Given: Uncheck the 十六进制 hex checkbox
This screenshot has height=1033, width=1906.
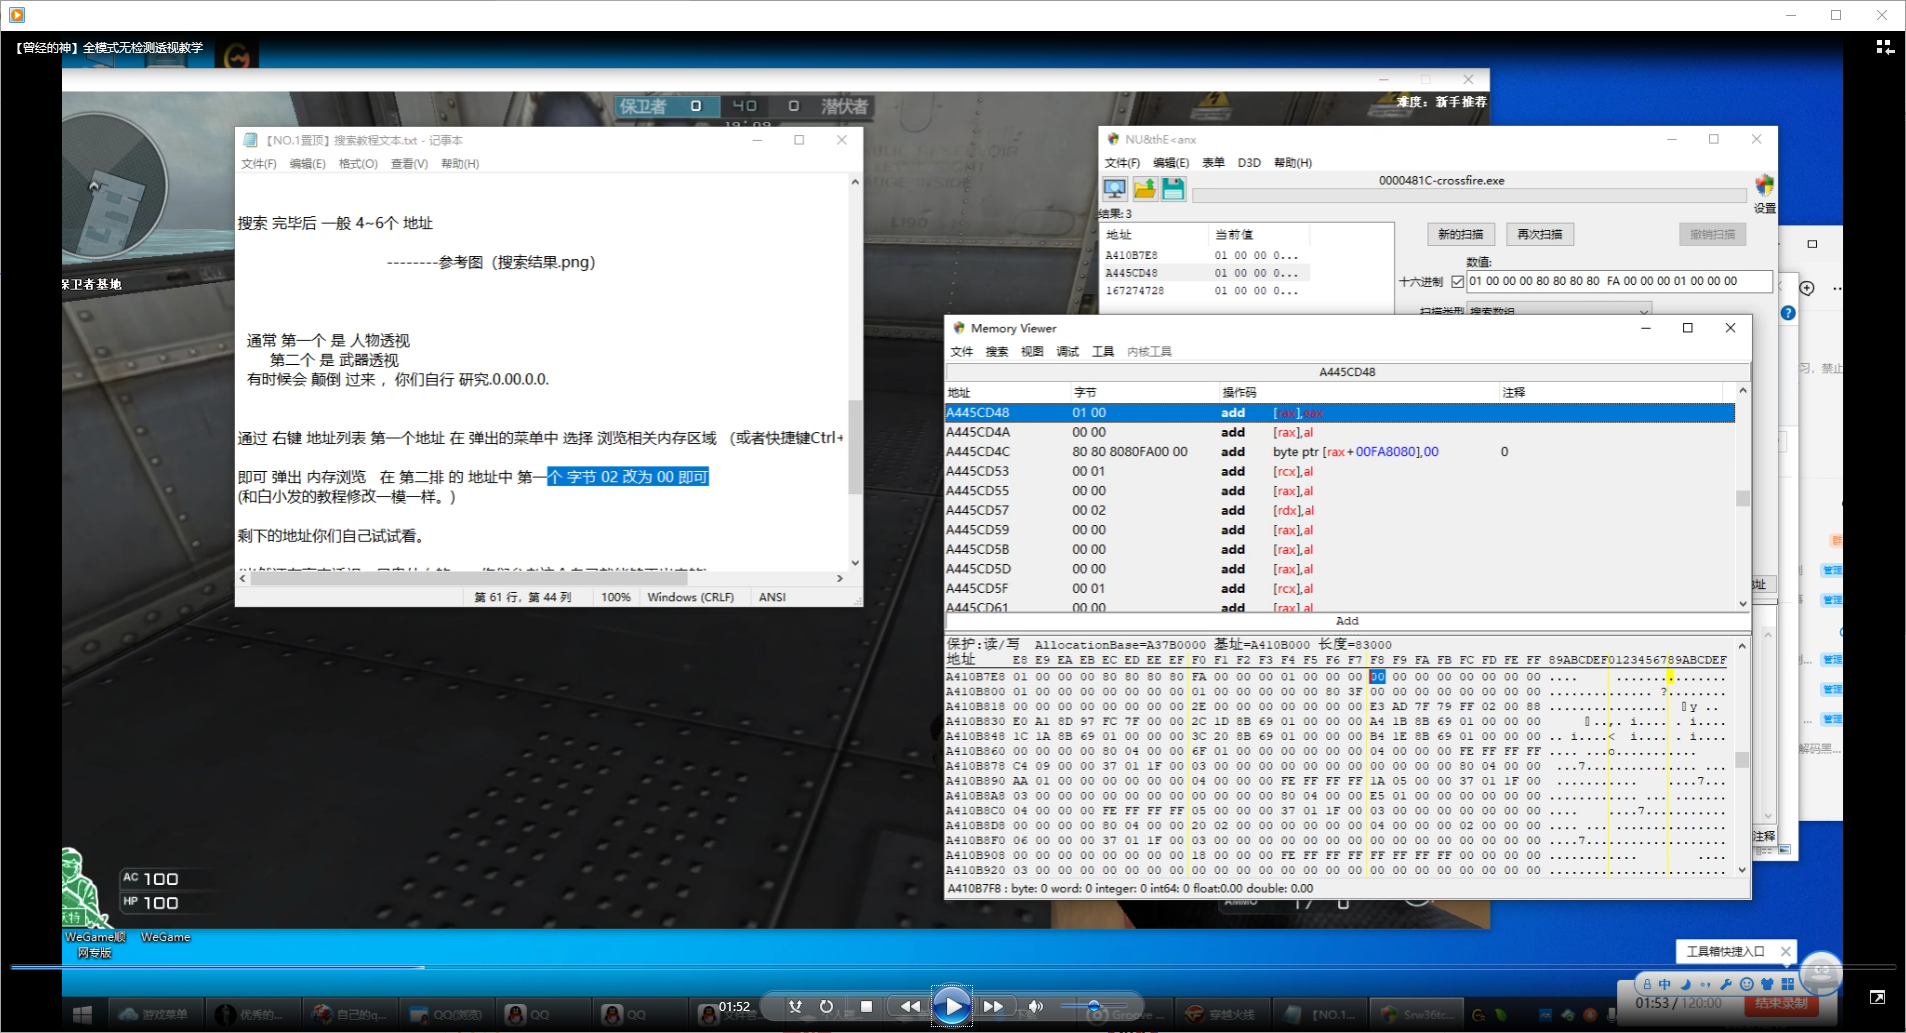Looking at the screenshot, I should point(1457,282).
